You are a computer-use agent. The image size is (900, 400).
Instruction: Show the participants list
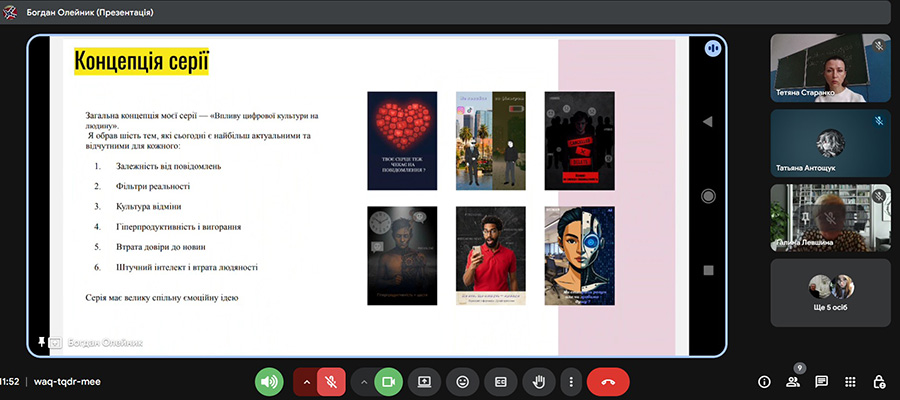(793, 381)
